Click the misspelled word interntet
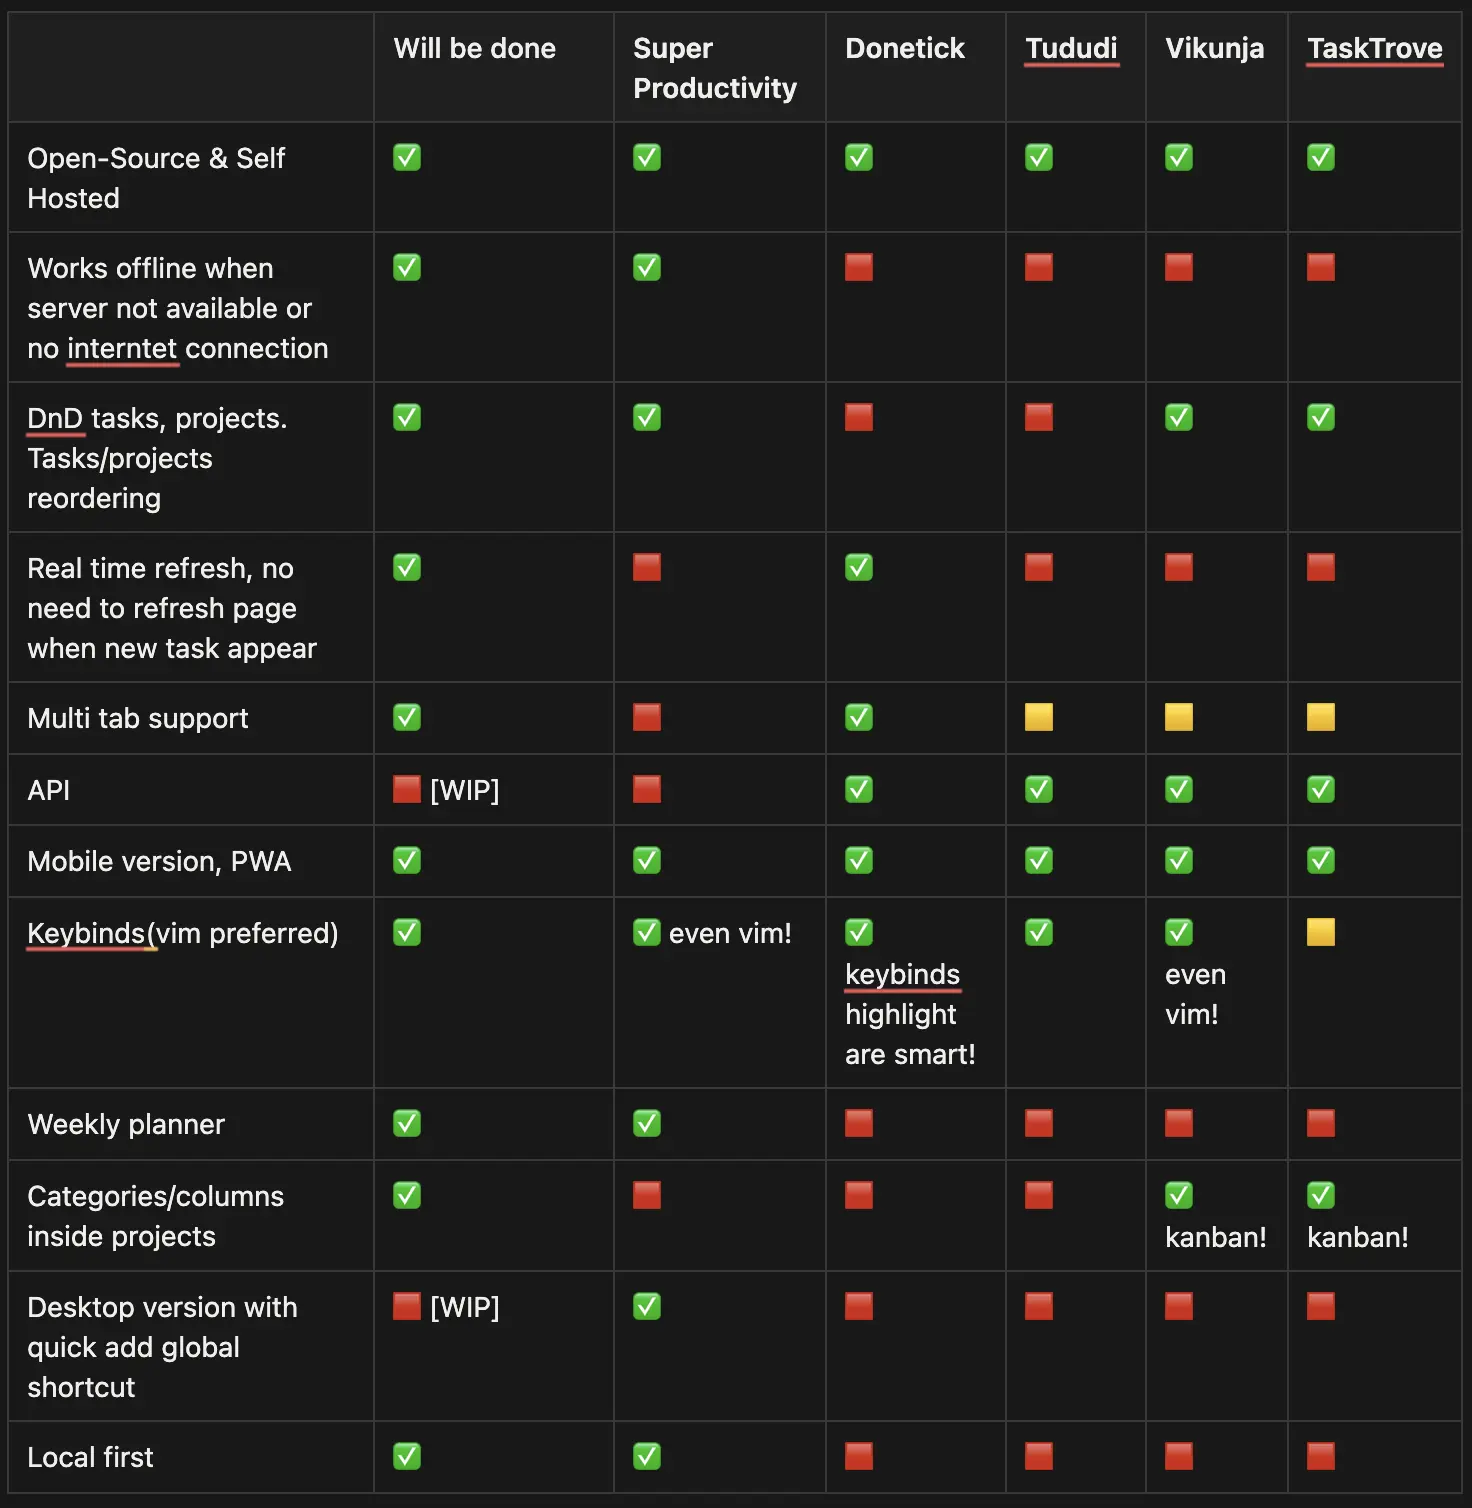The image size is (1472, 1508). [x=122, y=348]
